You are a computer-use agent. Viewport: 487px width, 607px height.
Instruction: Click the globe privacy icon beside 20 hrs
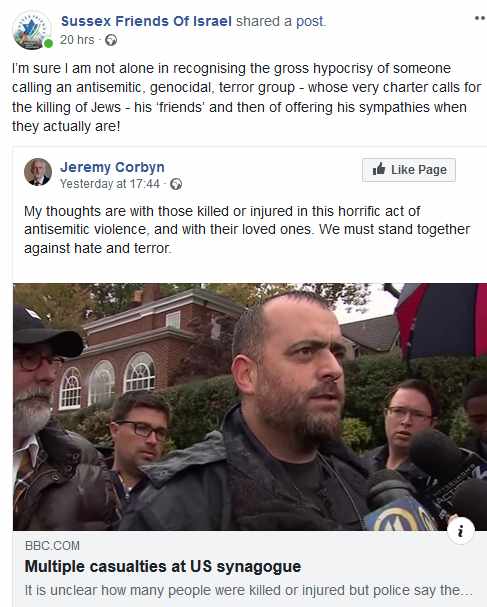point(111,40)
